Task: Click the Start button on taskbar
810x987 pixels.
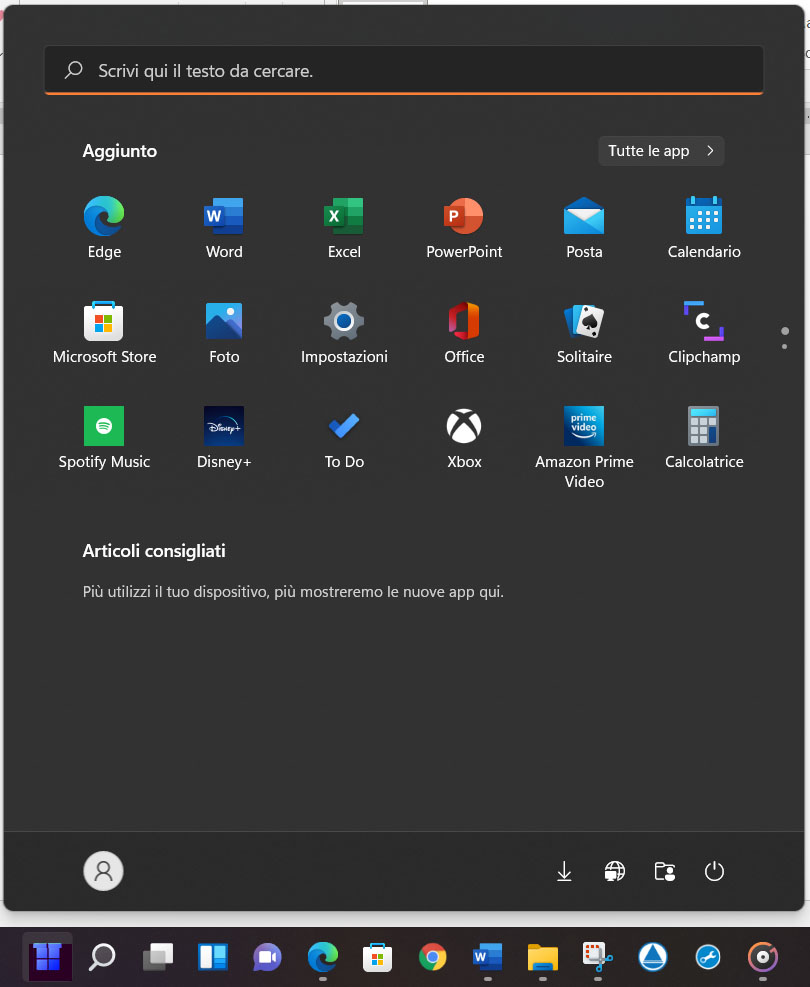Action: [x=48, y=957]
